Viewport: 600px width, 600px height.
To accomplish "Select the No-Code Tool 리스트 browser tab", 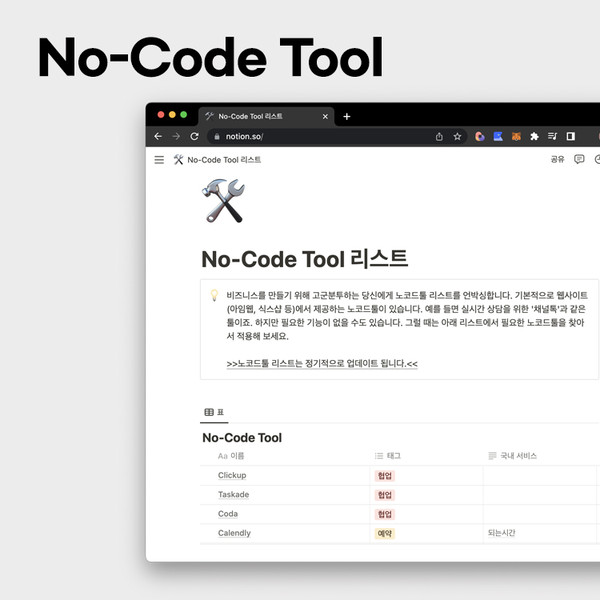I will [266, 116].
